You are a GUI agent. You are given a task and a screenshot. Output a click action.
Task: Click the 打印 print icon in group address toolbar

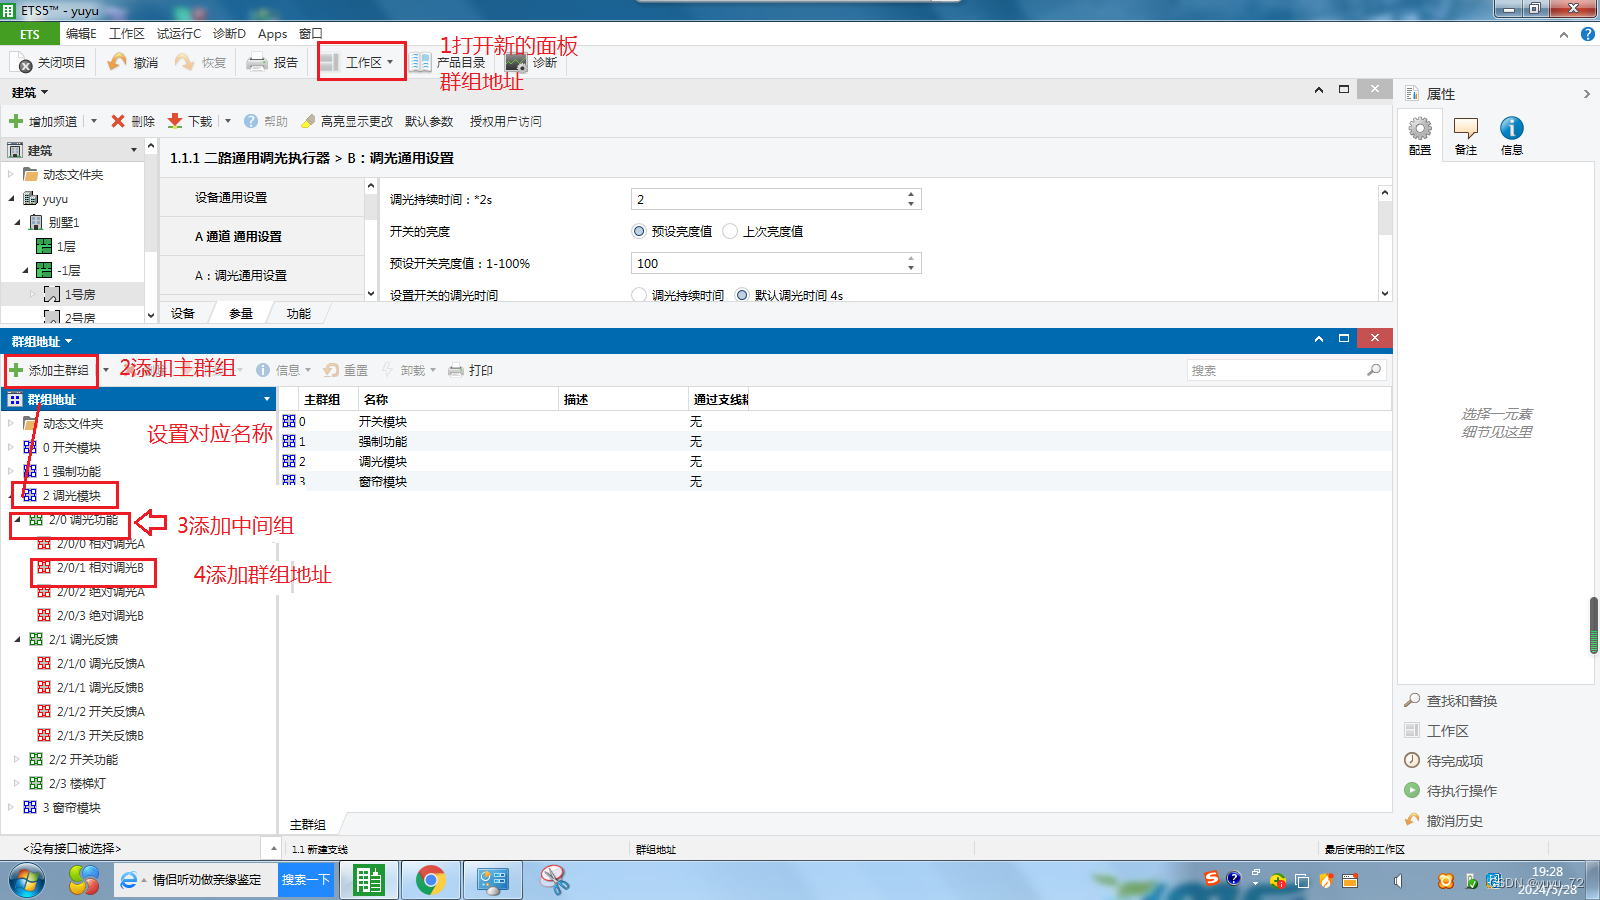pos(456,370)
